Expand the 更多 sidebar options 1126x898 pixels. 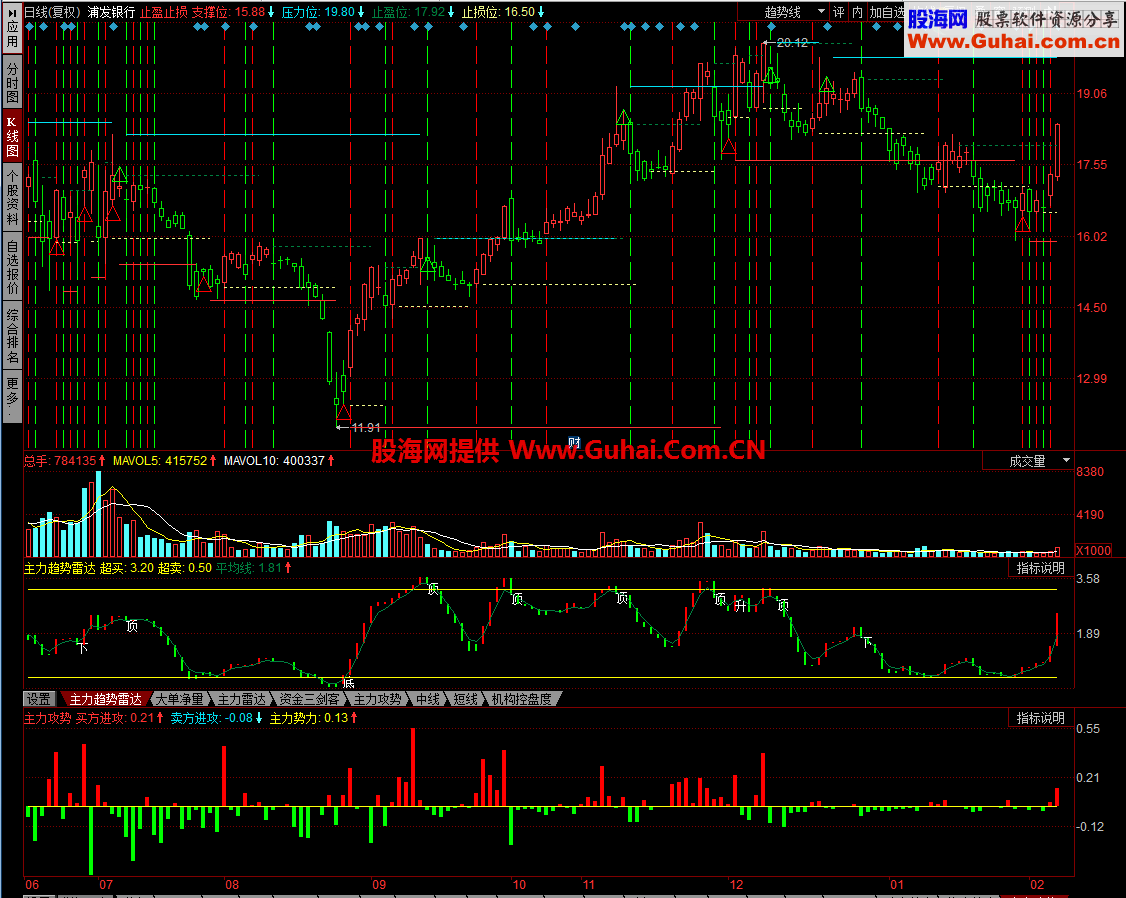tap(12, 397)
